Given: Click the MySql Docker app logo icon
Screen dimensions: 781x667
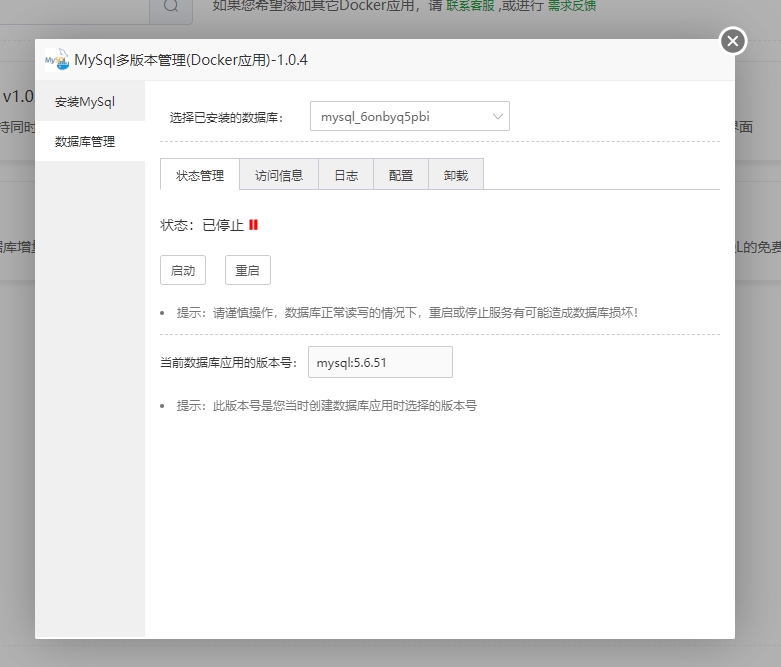Looking at the screenshot, I should [x=57, y=60].
